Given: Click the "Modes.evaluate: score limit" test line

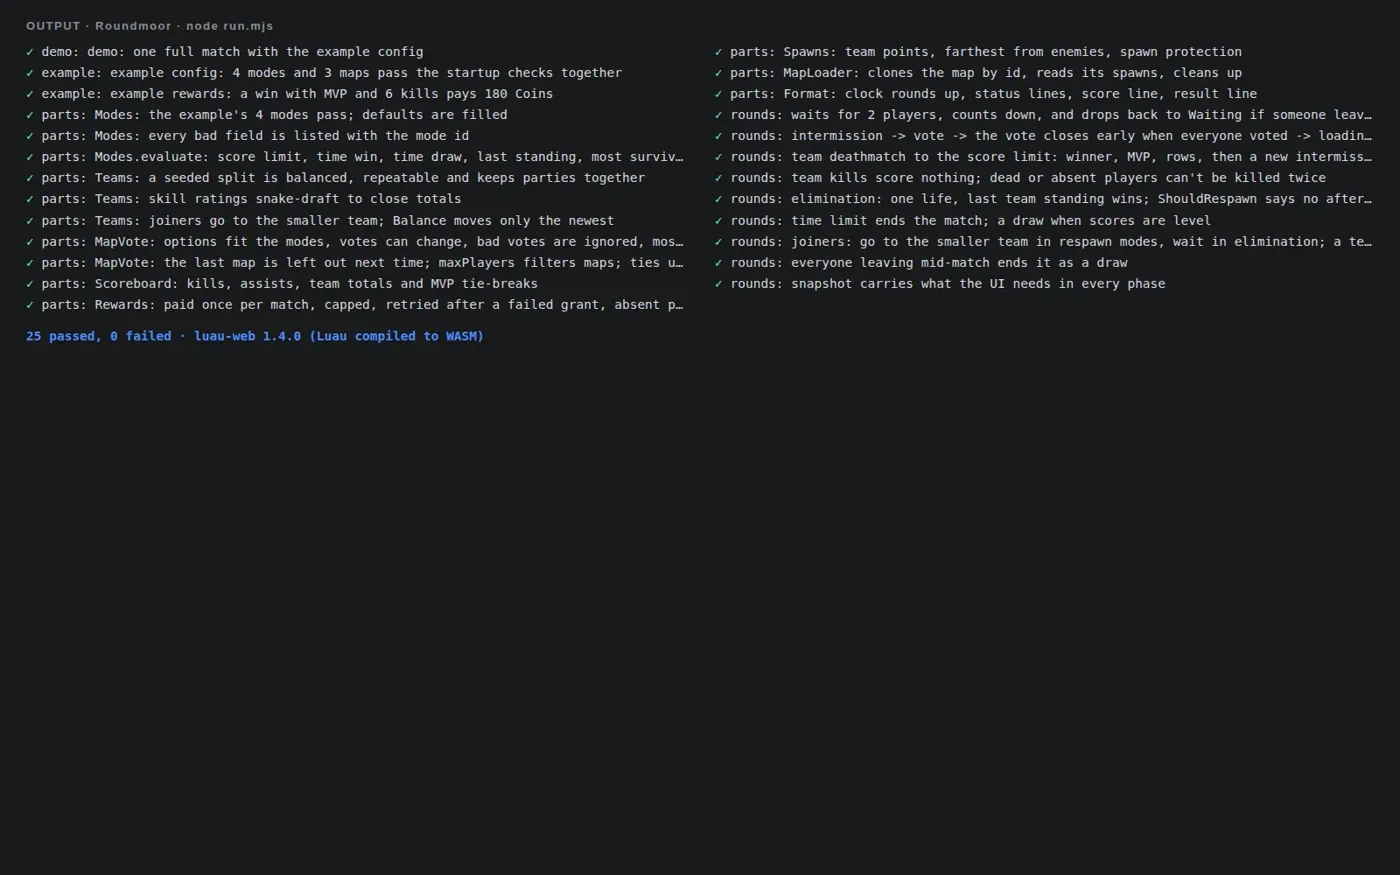Looking at the screenshot, I should [x=355, y=157].
